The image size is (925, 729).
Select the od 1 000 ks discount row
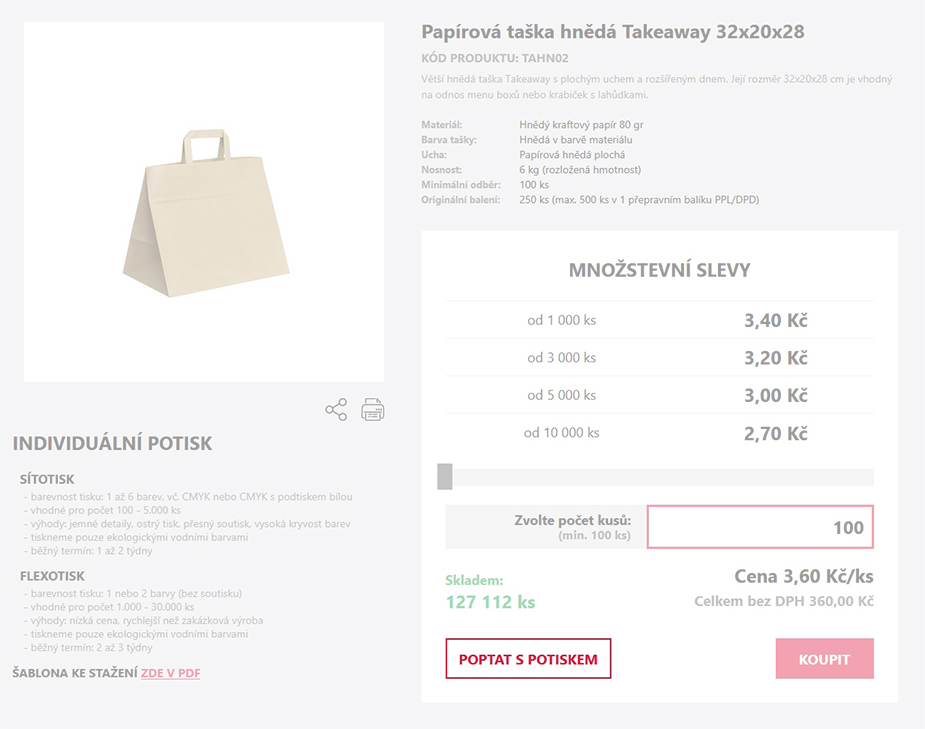(660, 320)
